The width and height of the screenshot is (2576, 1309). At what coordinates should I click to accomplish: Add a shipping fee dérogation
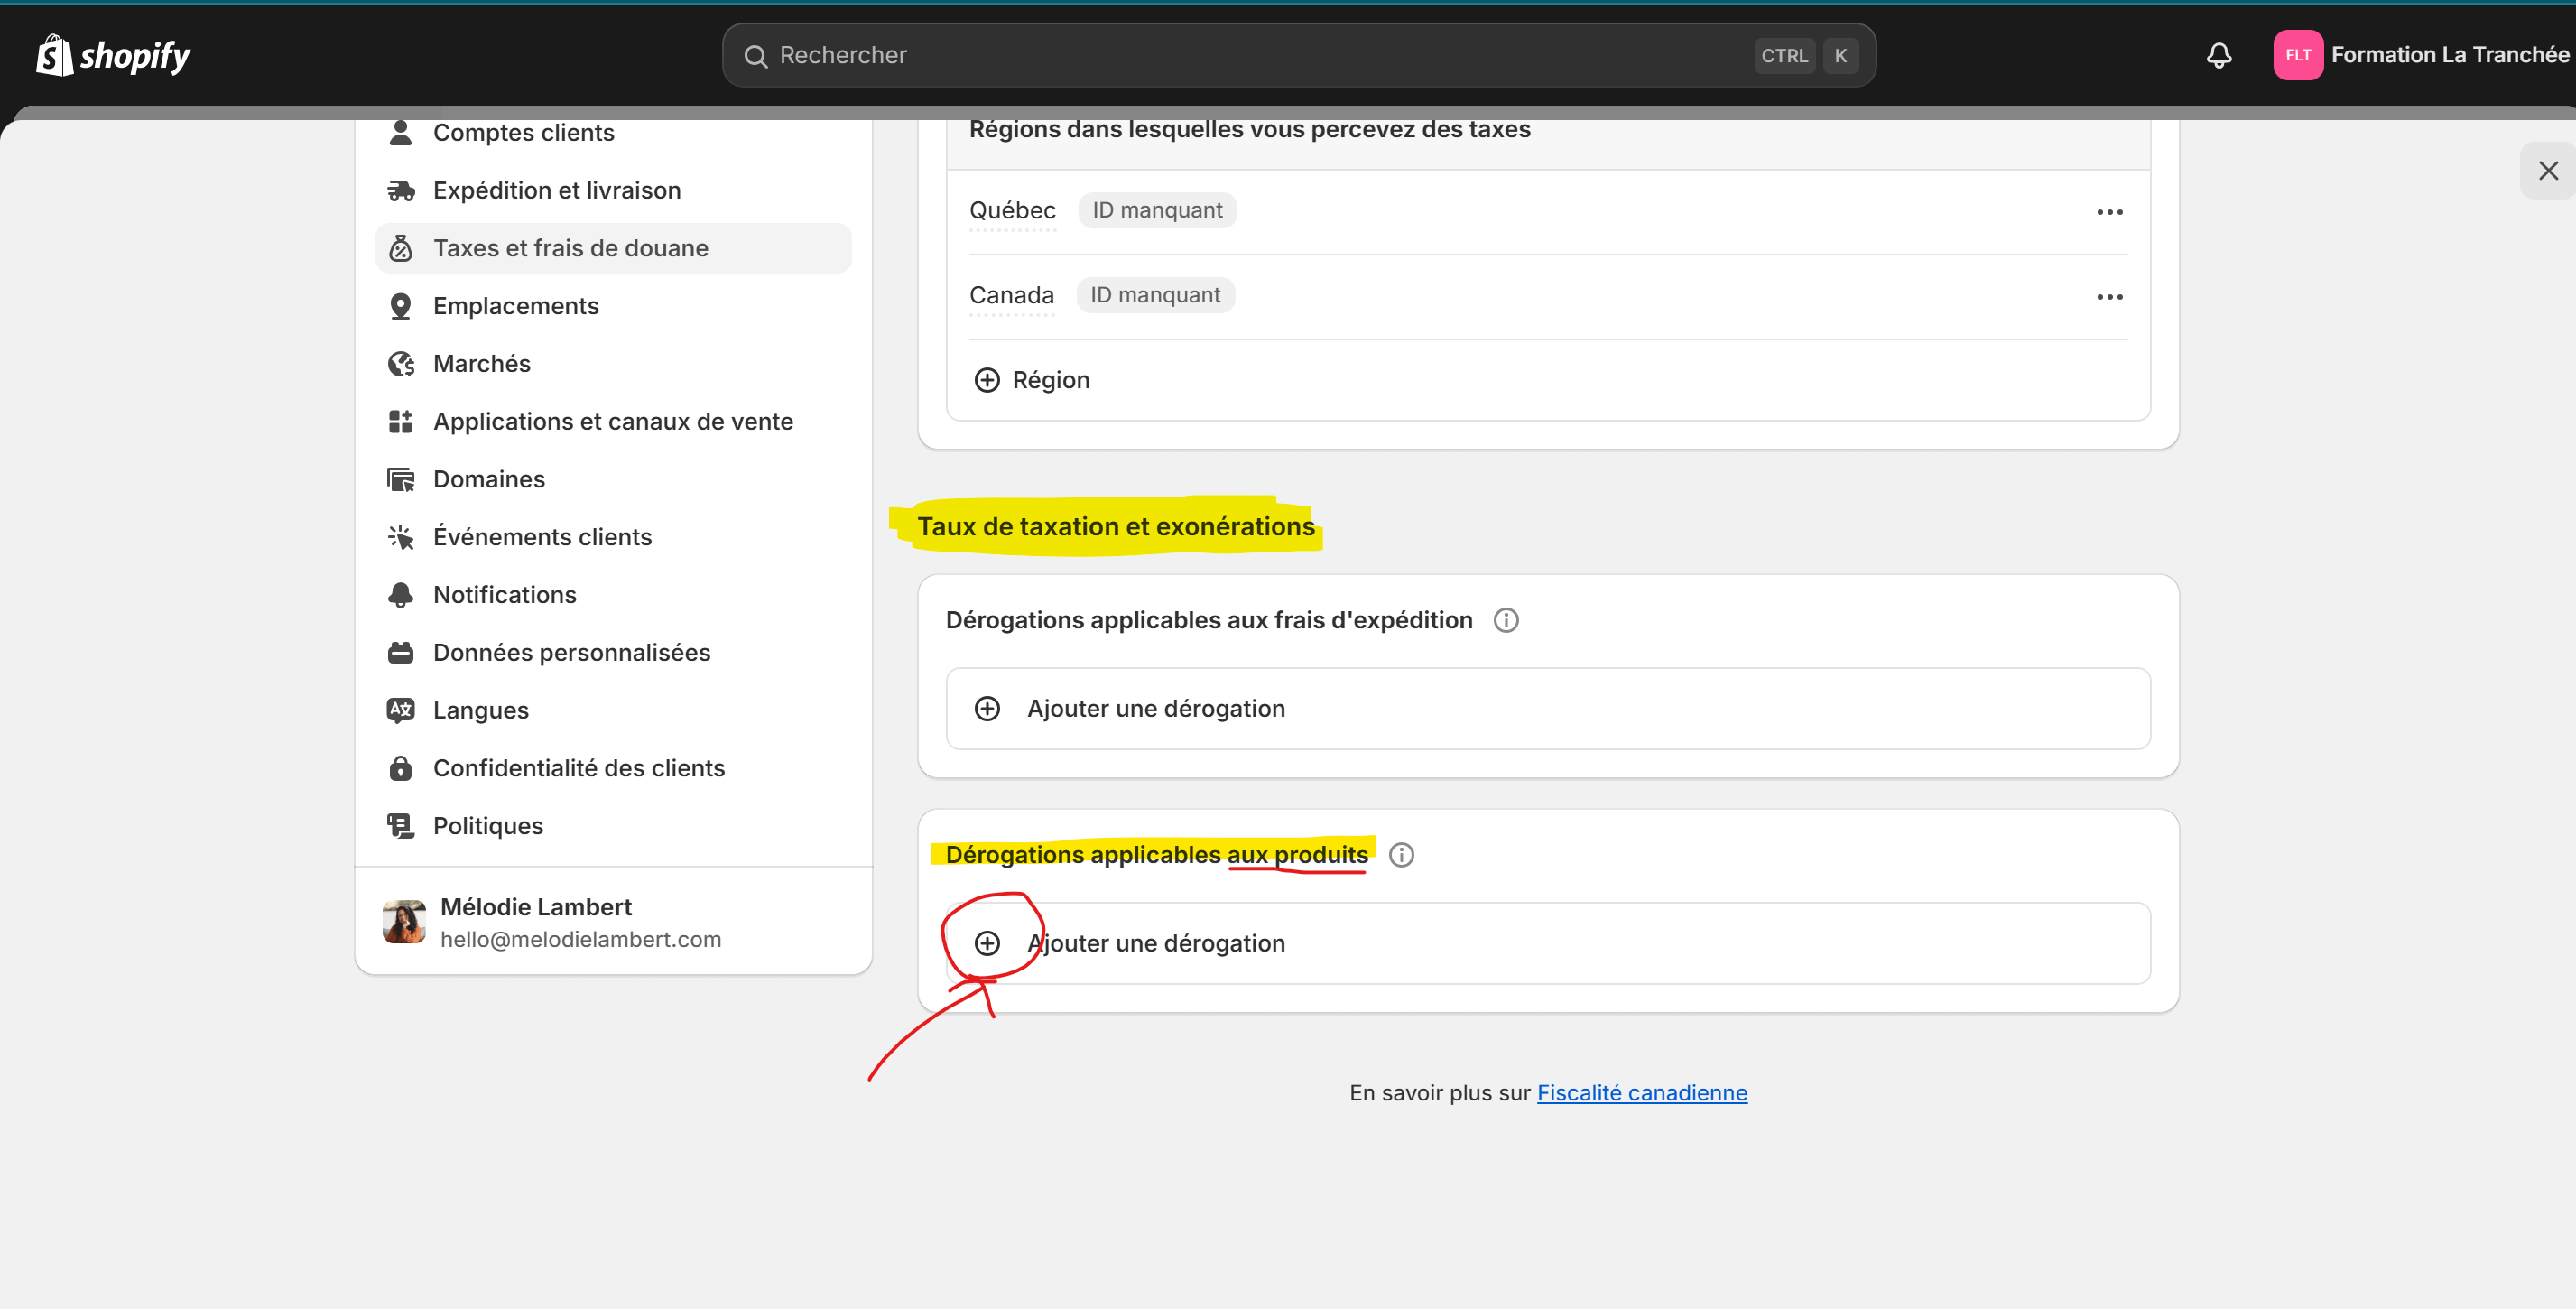(x=1155, y=708)
